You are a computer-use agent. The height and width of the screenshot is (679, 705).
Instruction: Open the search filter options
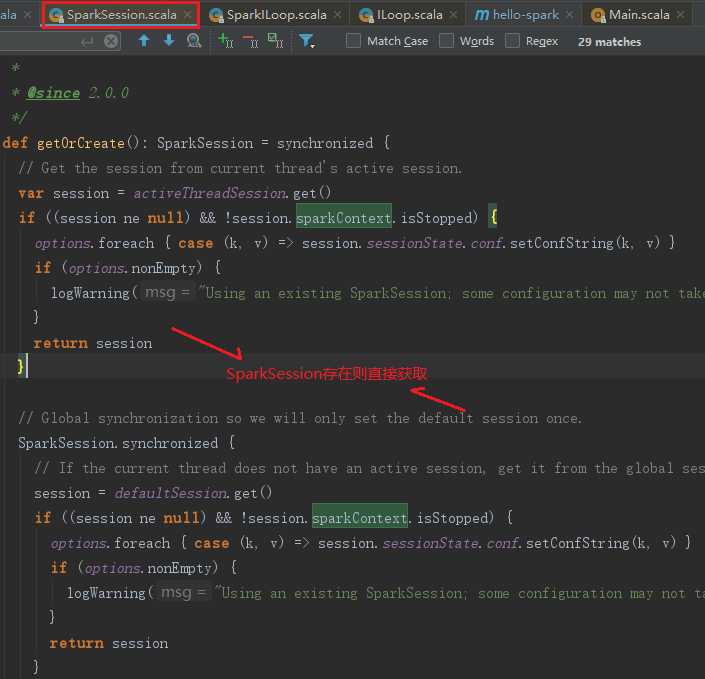pyautogui.click(x=307, y=41)
